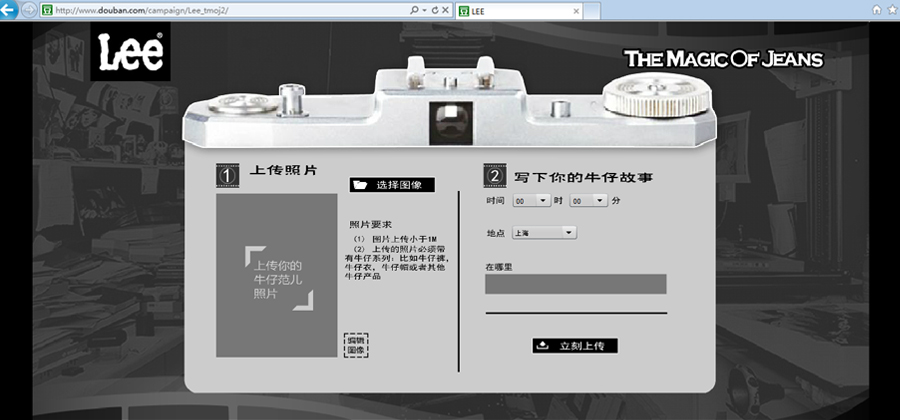Click the browser forward arrow
Screen dimensions: 900x420
pos(29,10)
